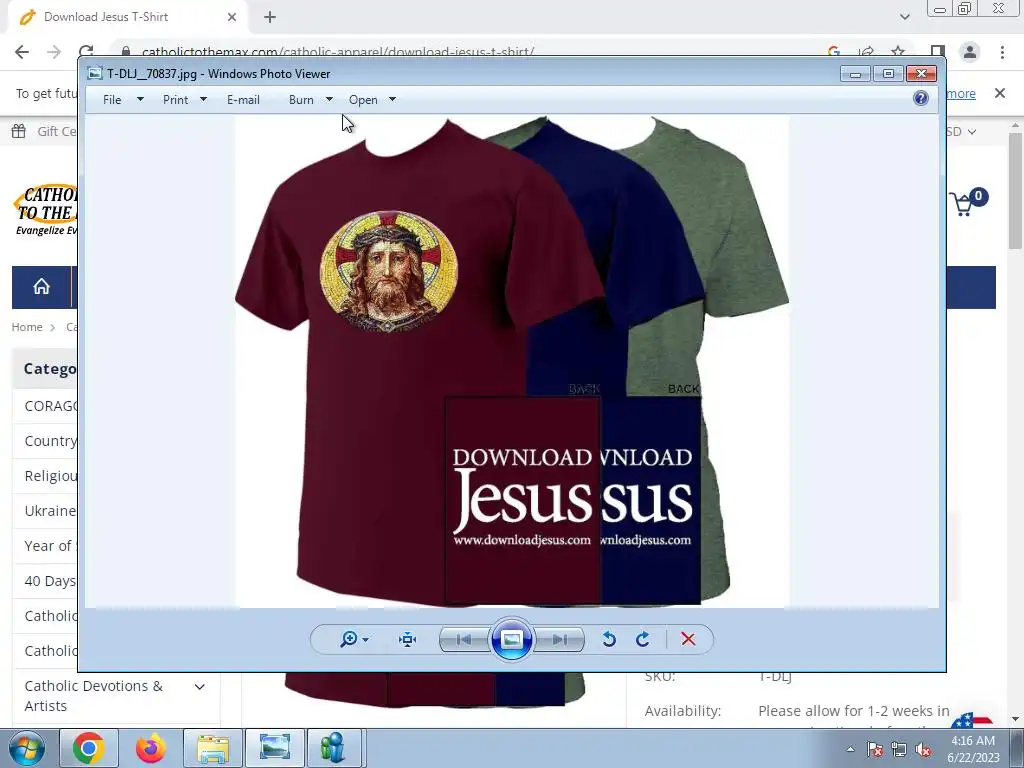
Task: Click the browser page vertical scrollbar
Action: coord(1016,191)
